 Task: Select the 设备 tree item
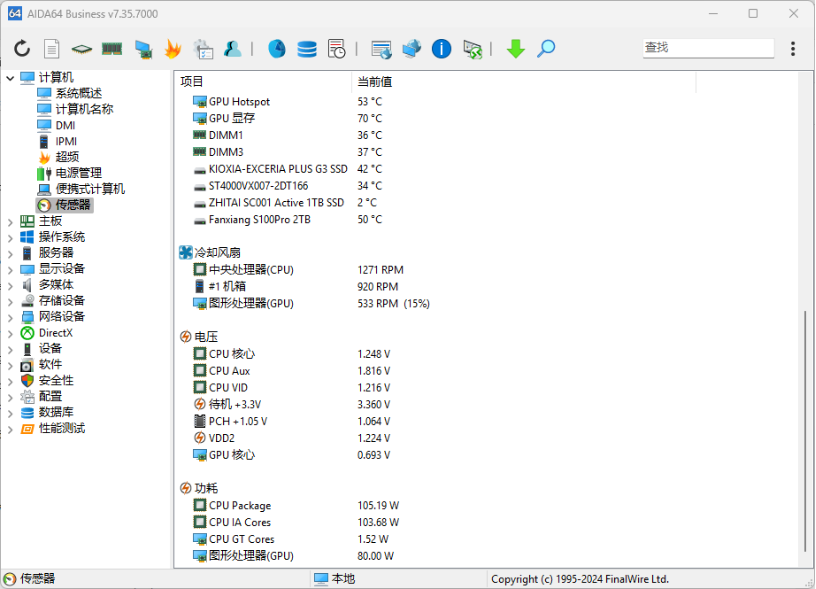50,348
